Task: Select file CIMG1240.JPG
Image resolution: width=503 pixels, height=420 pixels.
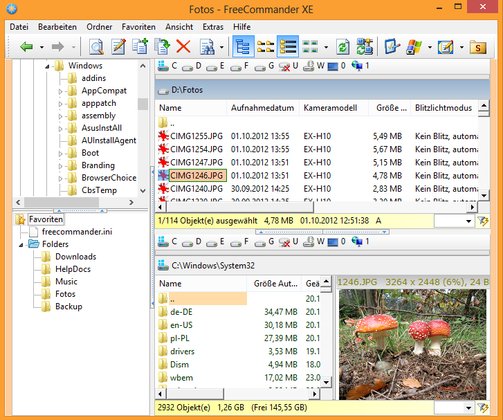Action: [x=196, y=189]
